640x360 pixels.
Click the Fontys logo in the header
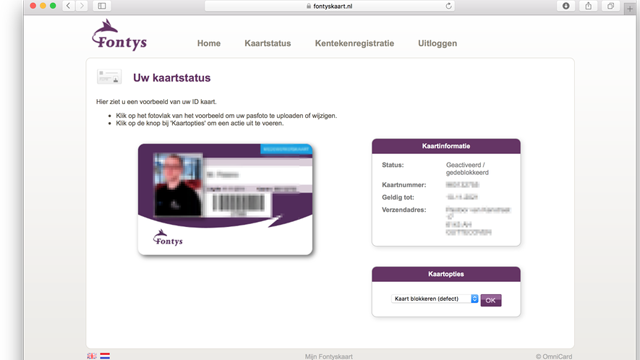coord(119,35)
